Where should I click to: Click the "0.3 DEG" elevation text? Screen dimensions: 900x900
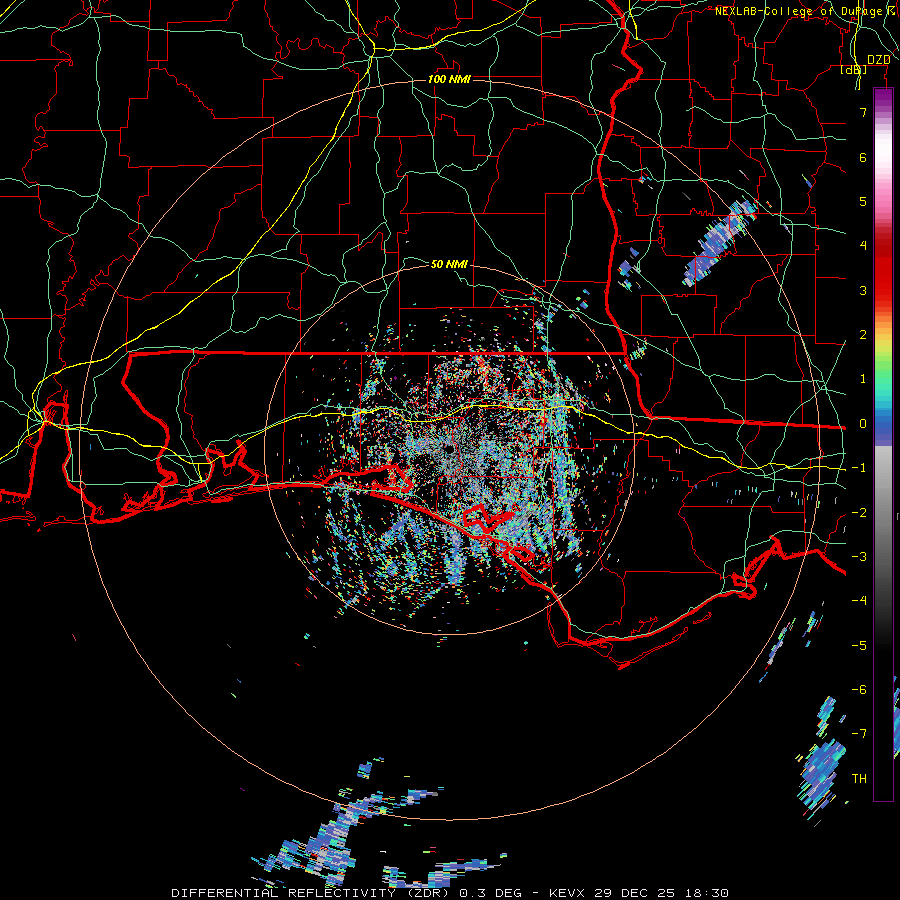point(488,893)
